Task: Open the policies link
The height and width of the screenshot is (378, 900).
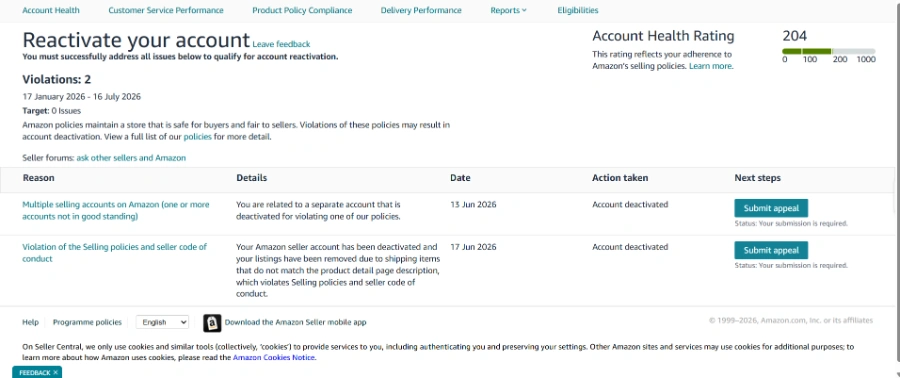Action: point(197,137)
